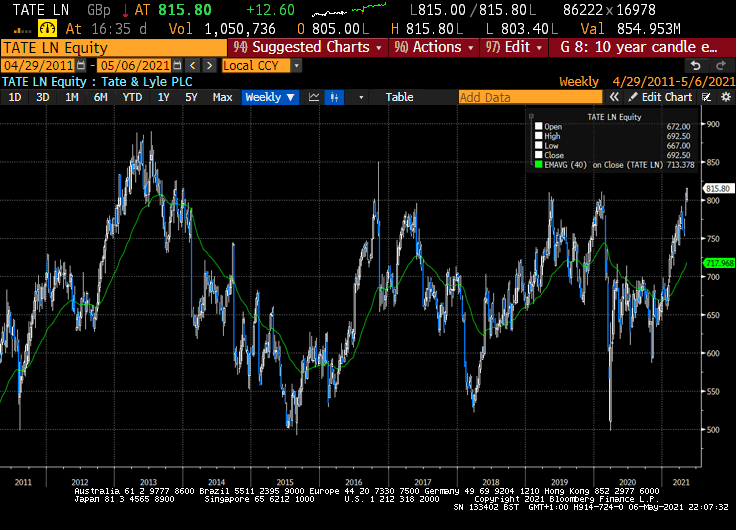Click the intraday sparkline mini chart
This screenshot has height=530, width=736.
click(x=349, y=9)
